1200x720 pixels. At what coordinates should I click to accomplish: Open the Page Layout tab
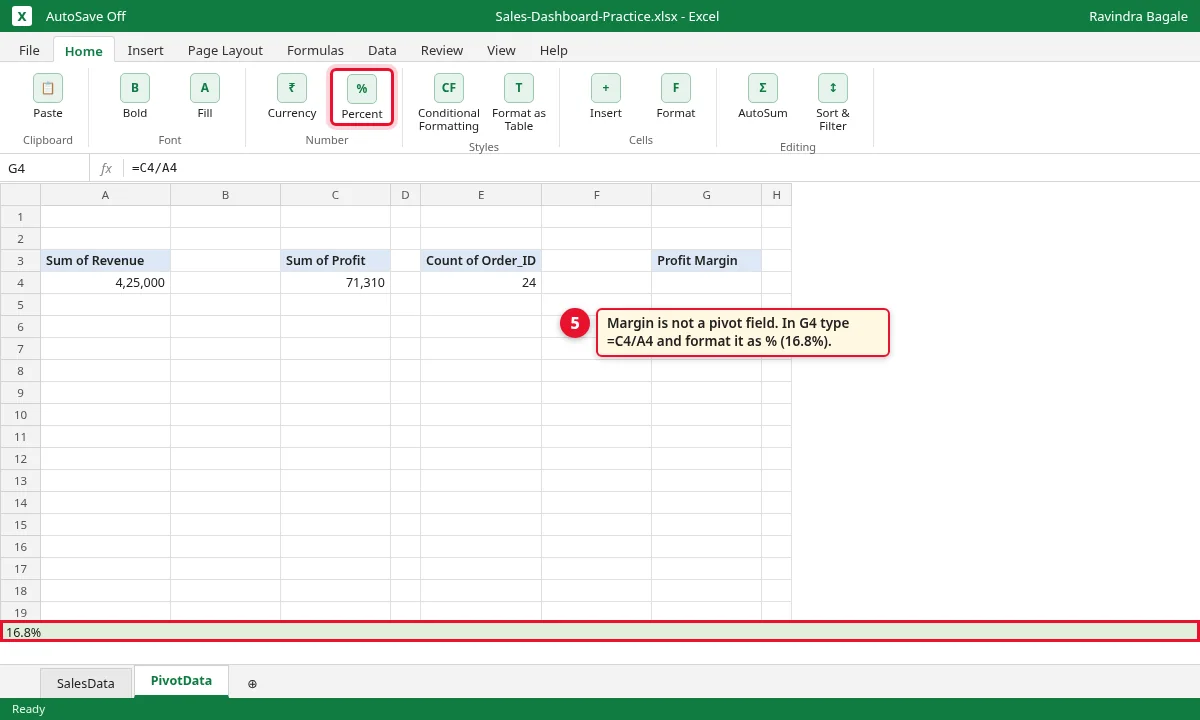(x=225, y=50)
